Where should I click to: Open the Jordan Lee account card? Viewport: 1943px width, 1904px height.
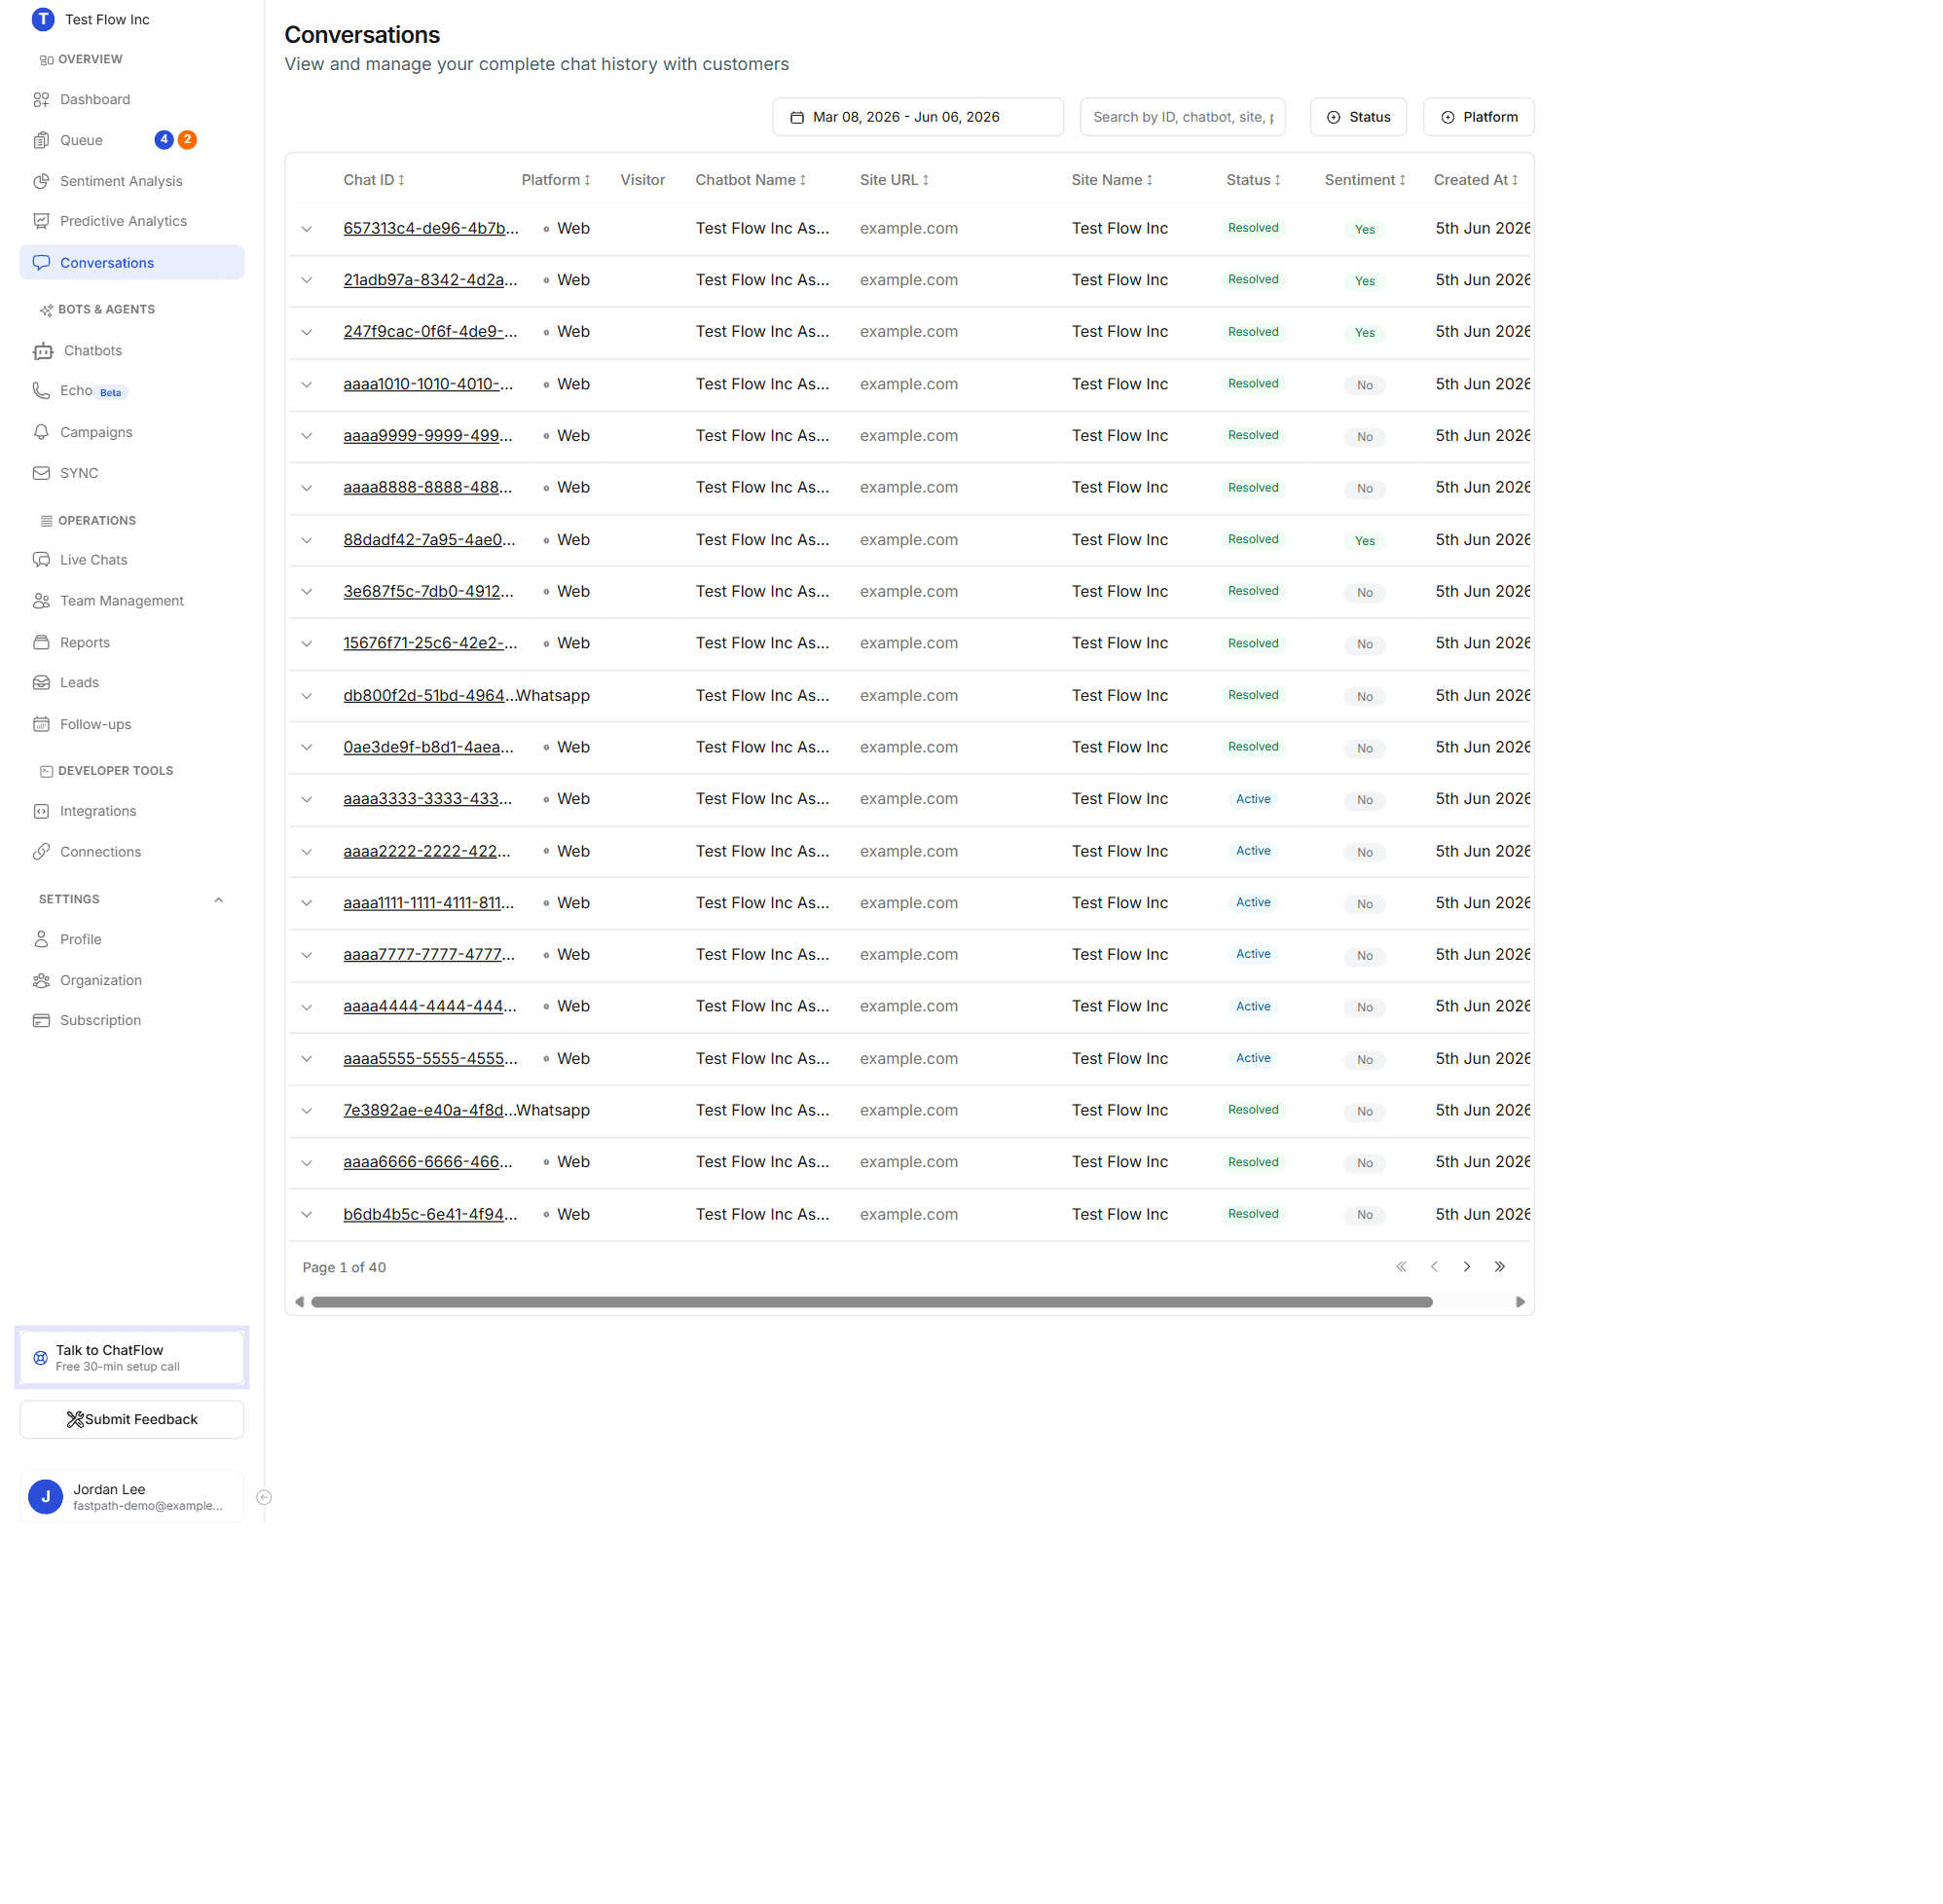tap(132, 1499)
